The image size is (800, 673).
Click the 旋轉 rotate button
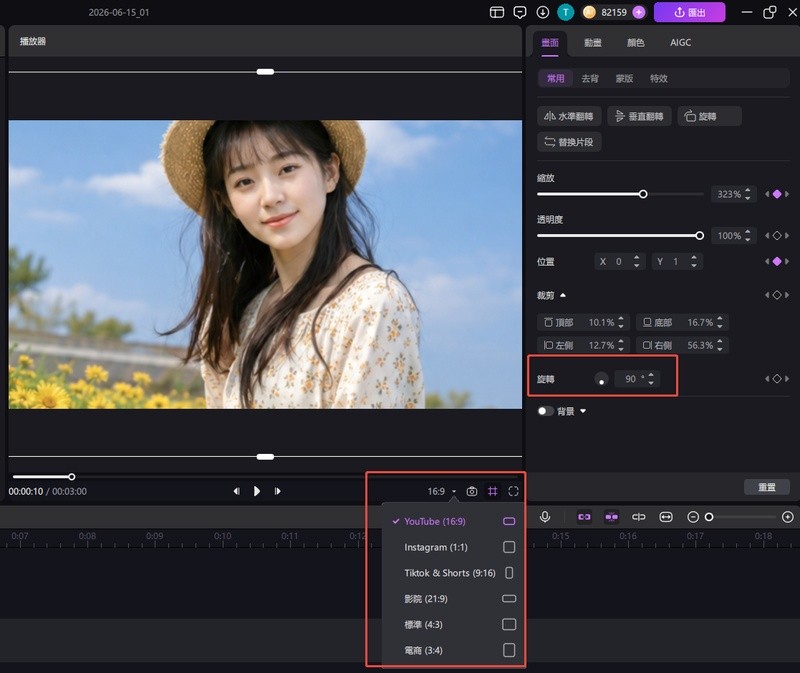[709, 116]
